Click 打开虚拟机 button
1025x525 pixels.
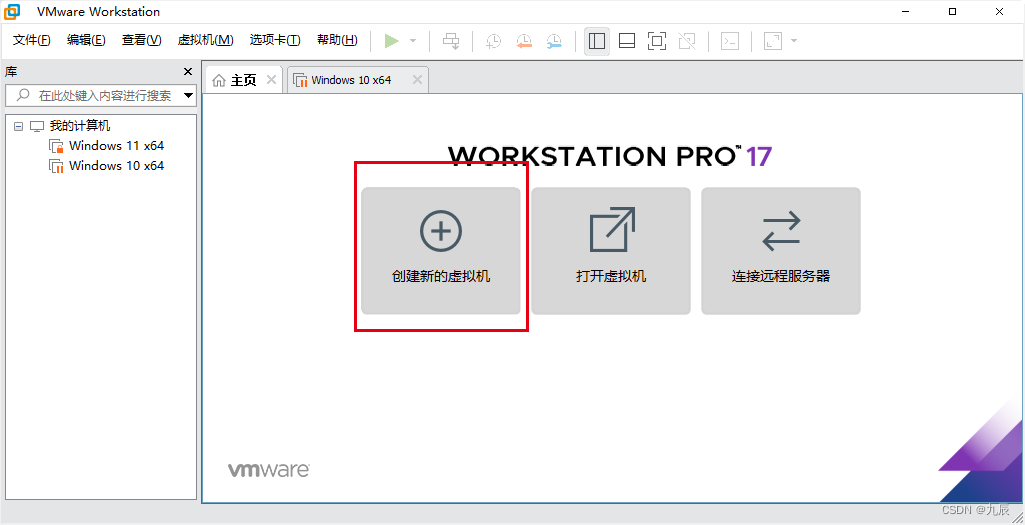(611, 251)
